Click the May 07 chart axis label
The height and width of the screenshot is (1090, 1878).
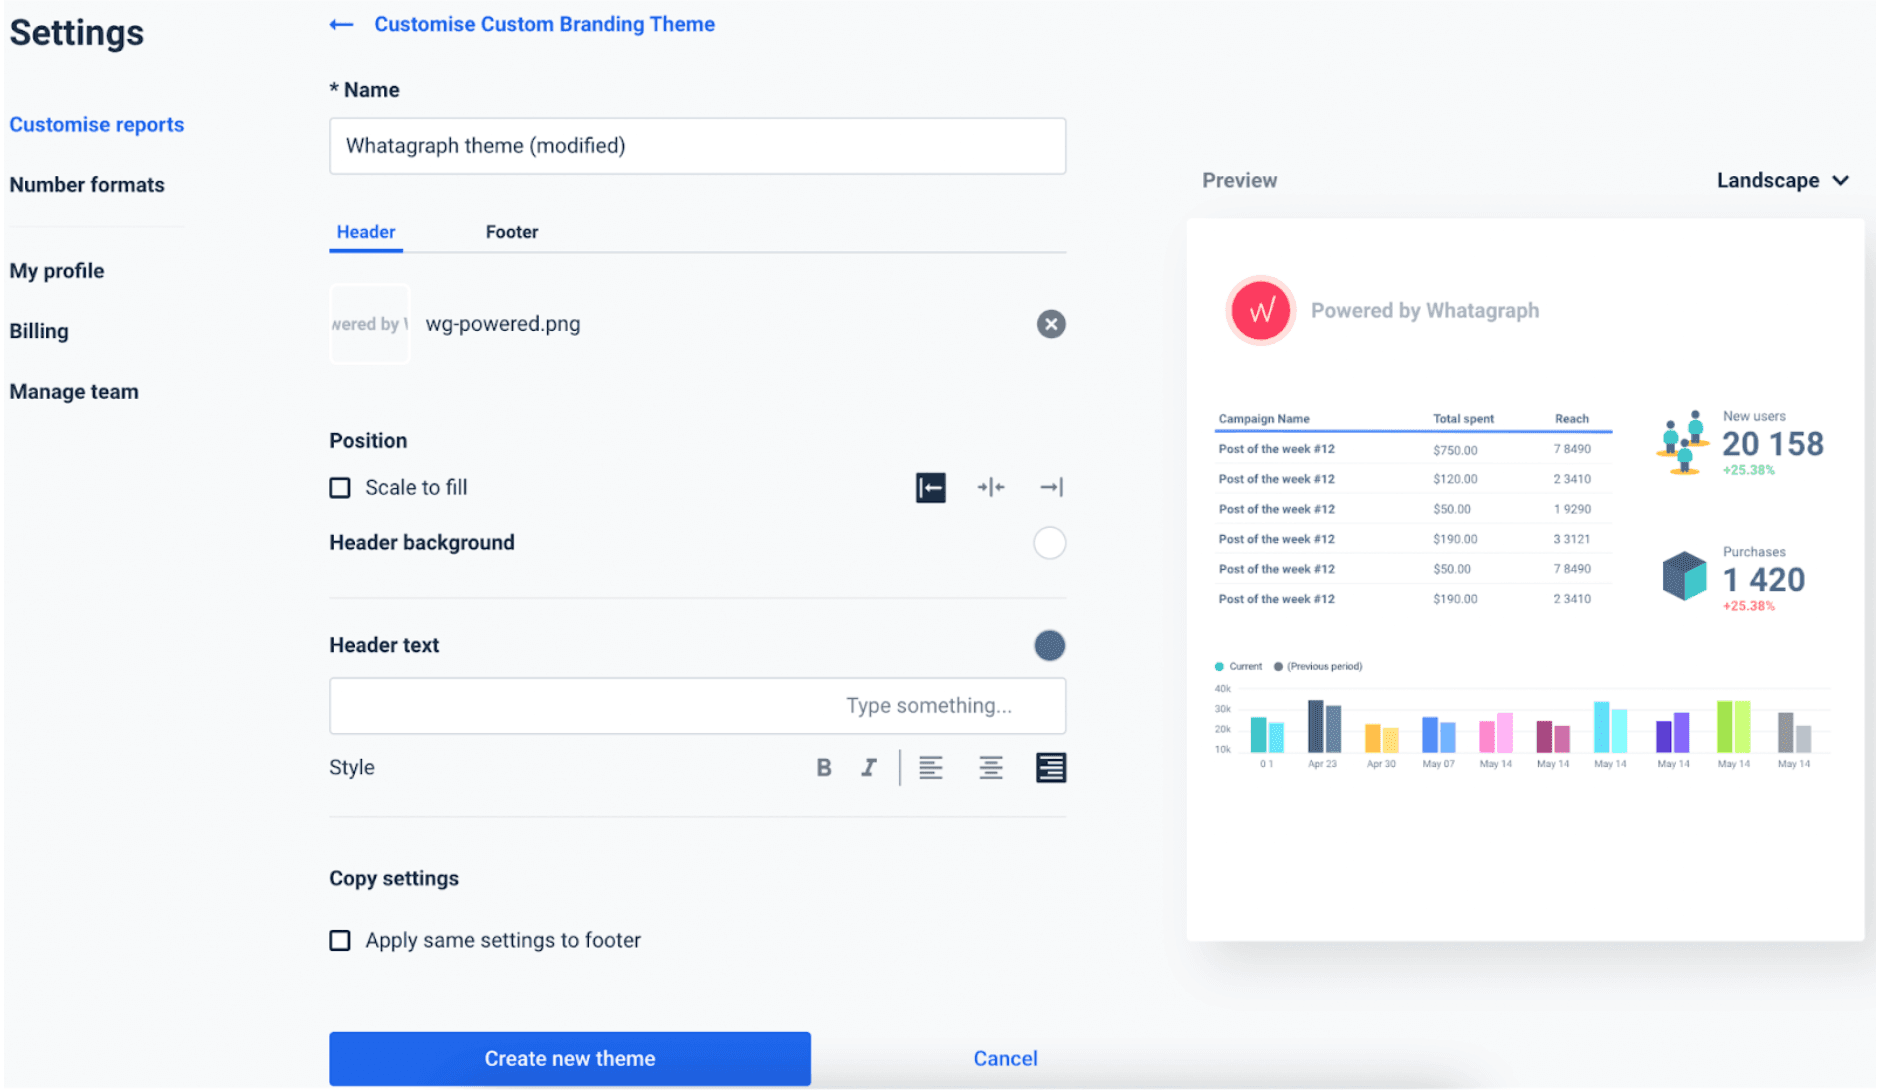point(1438,764)
